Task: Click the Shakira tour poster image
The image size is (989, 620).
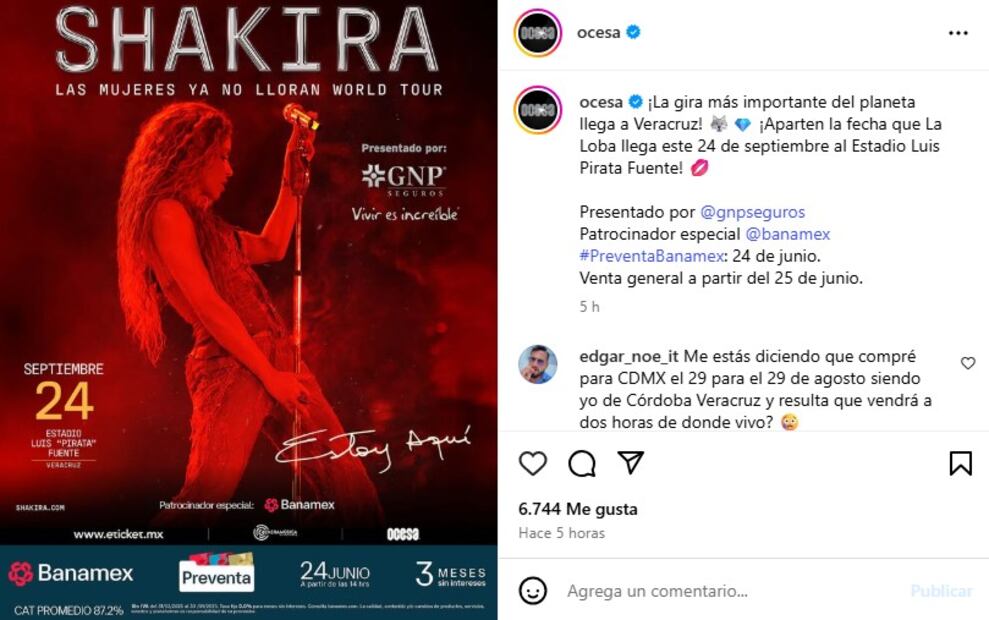Action: (x=249, y=310)
